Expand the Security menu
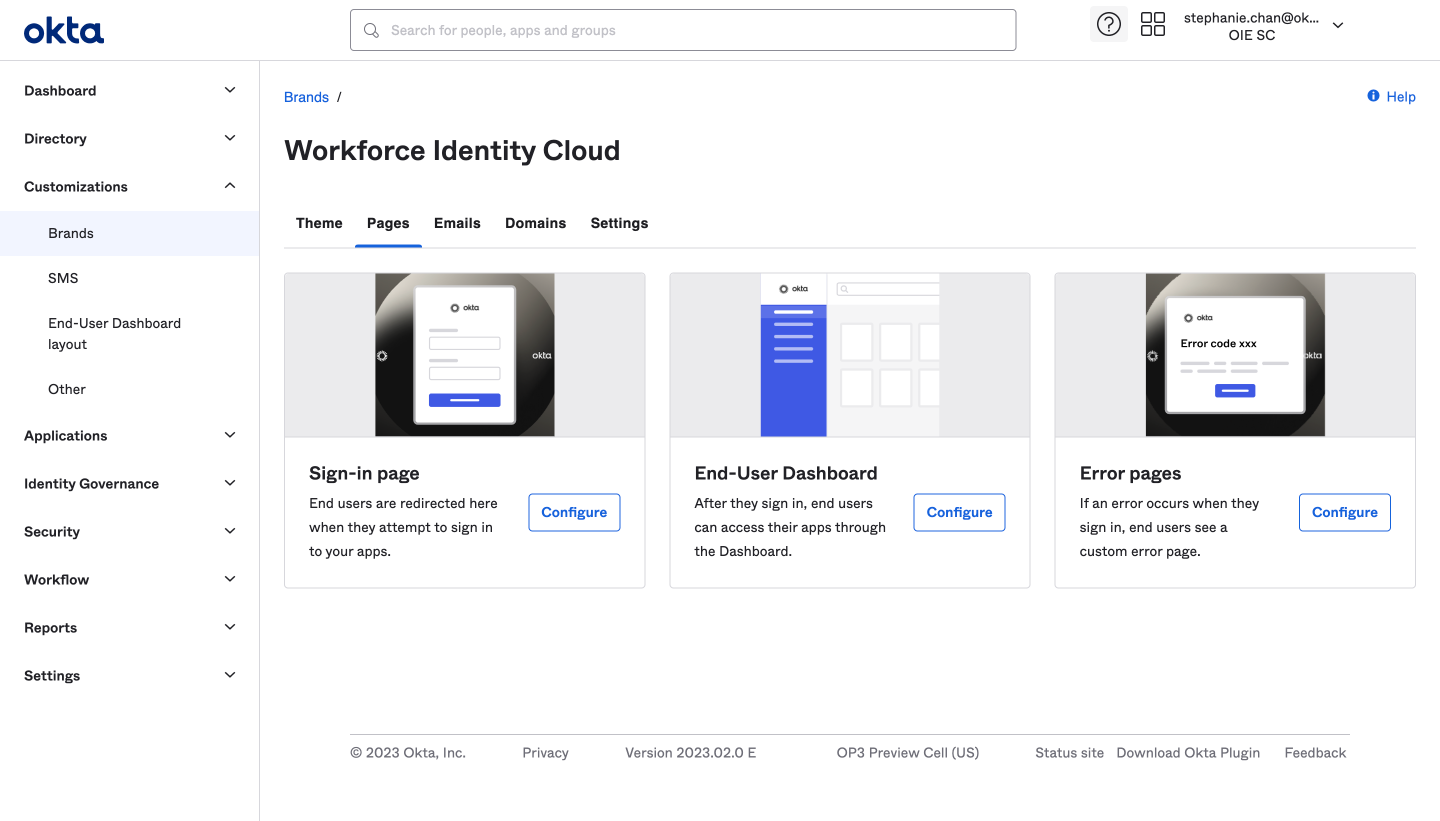The image size is (1440, 821). (130, 531)
